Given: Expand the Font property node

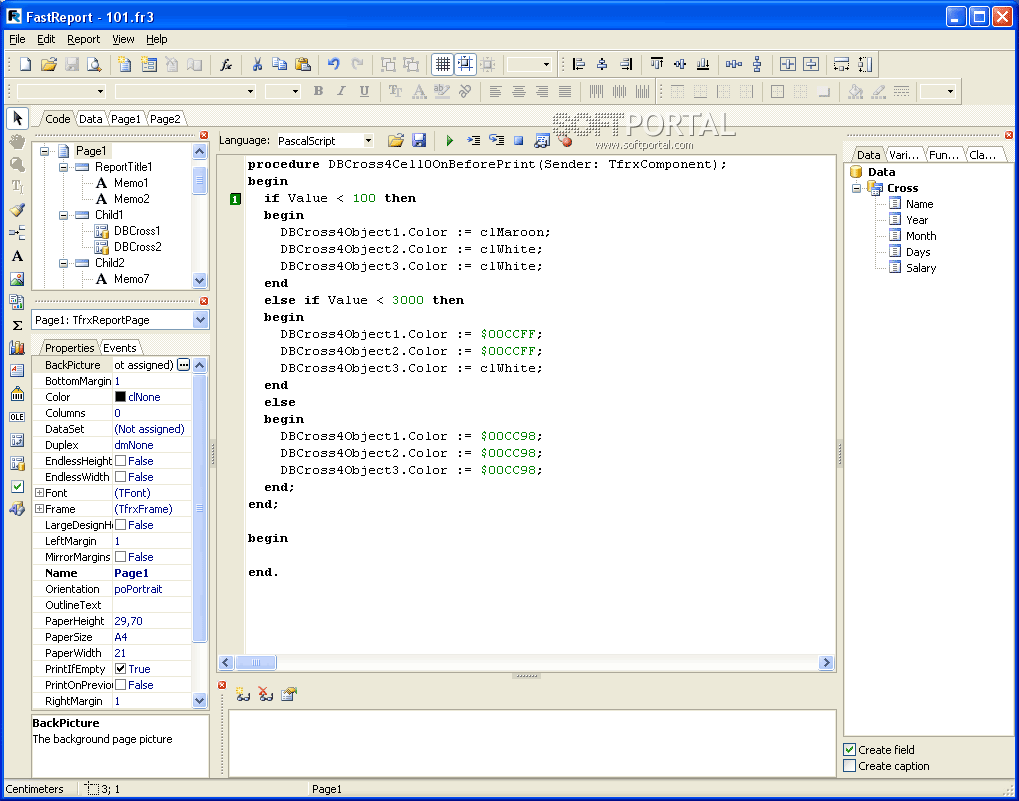Looking at the screenshot, I should pyautogui.click(x=39, y=493).
